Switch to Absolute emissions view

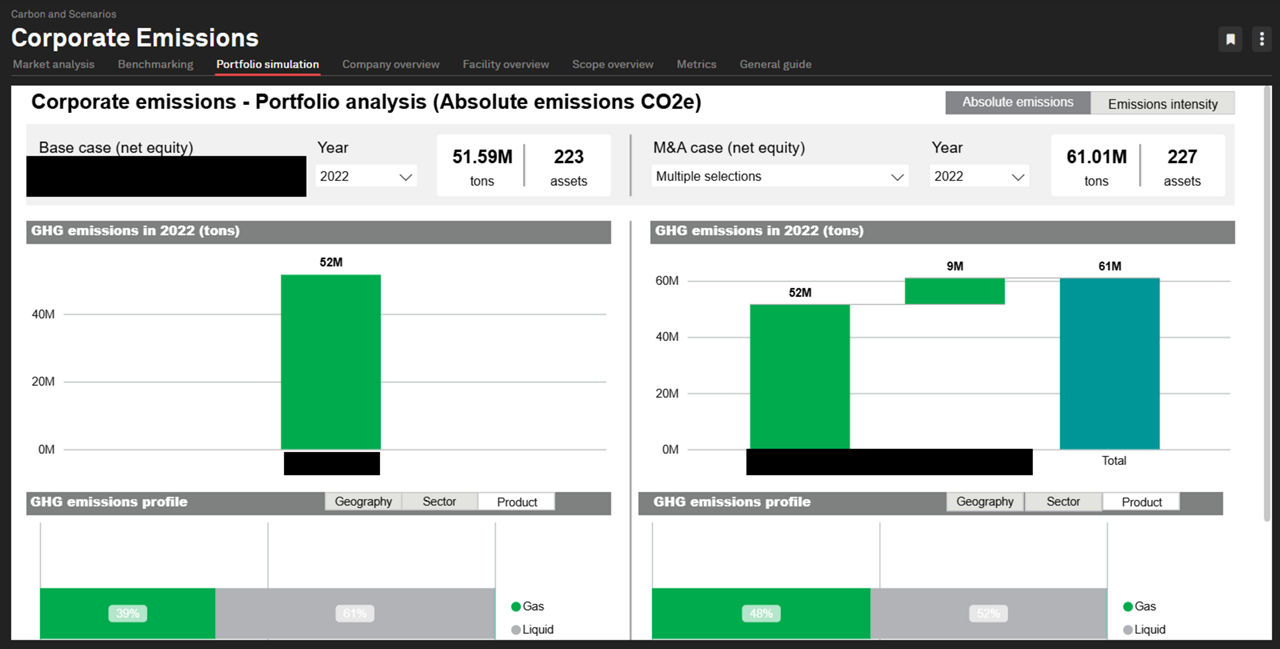pyautogui.click(x=1018, y=103)
